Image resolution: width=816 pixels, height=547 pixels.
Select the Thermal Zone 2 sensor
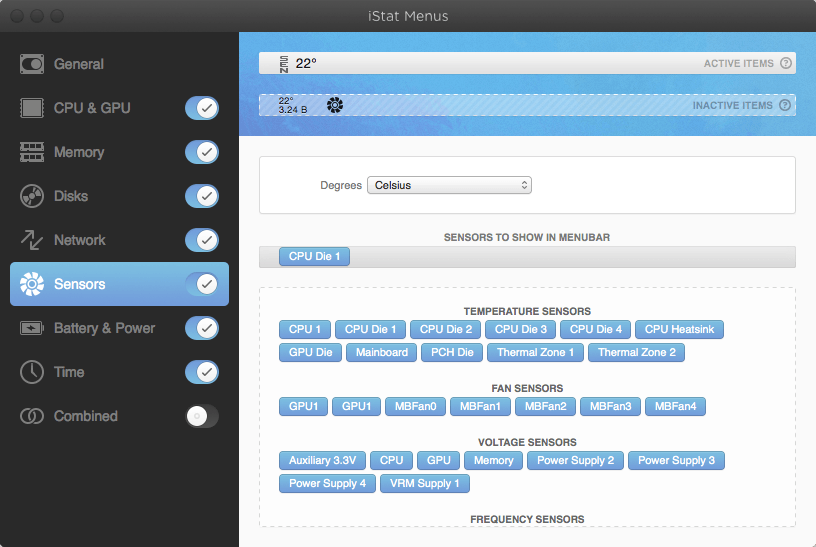[636, 352]
